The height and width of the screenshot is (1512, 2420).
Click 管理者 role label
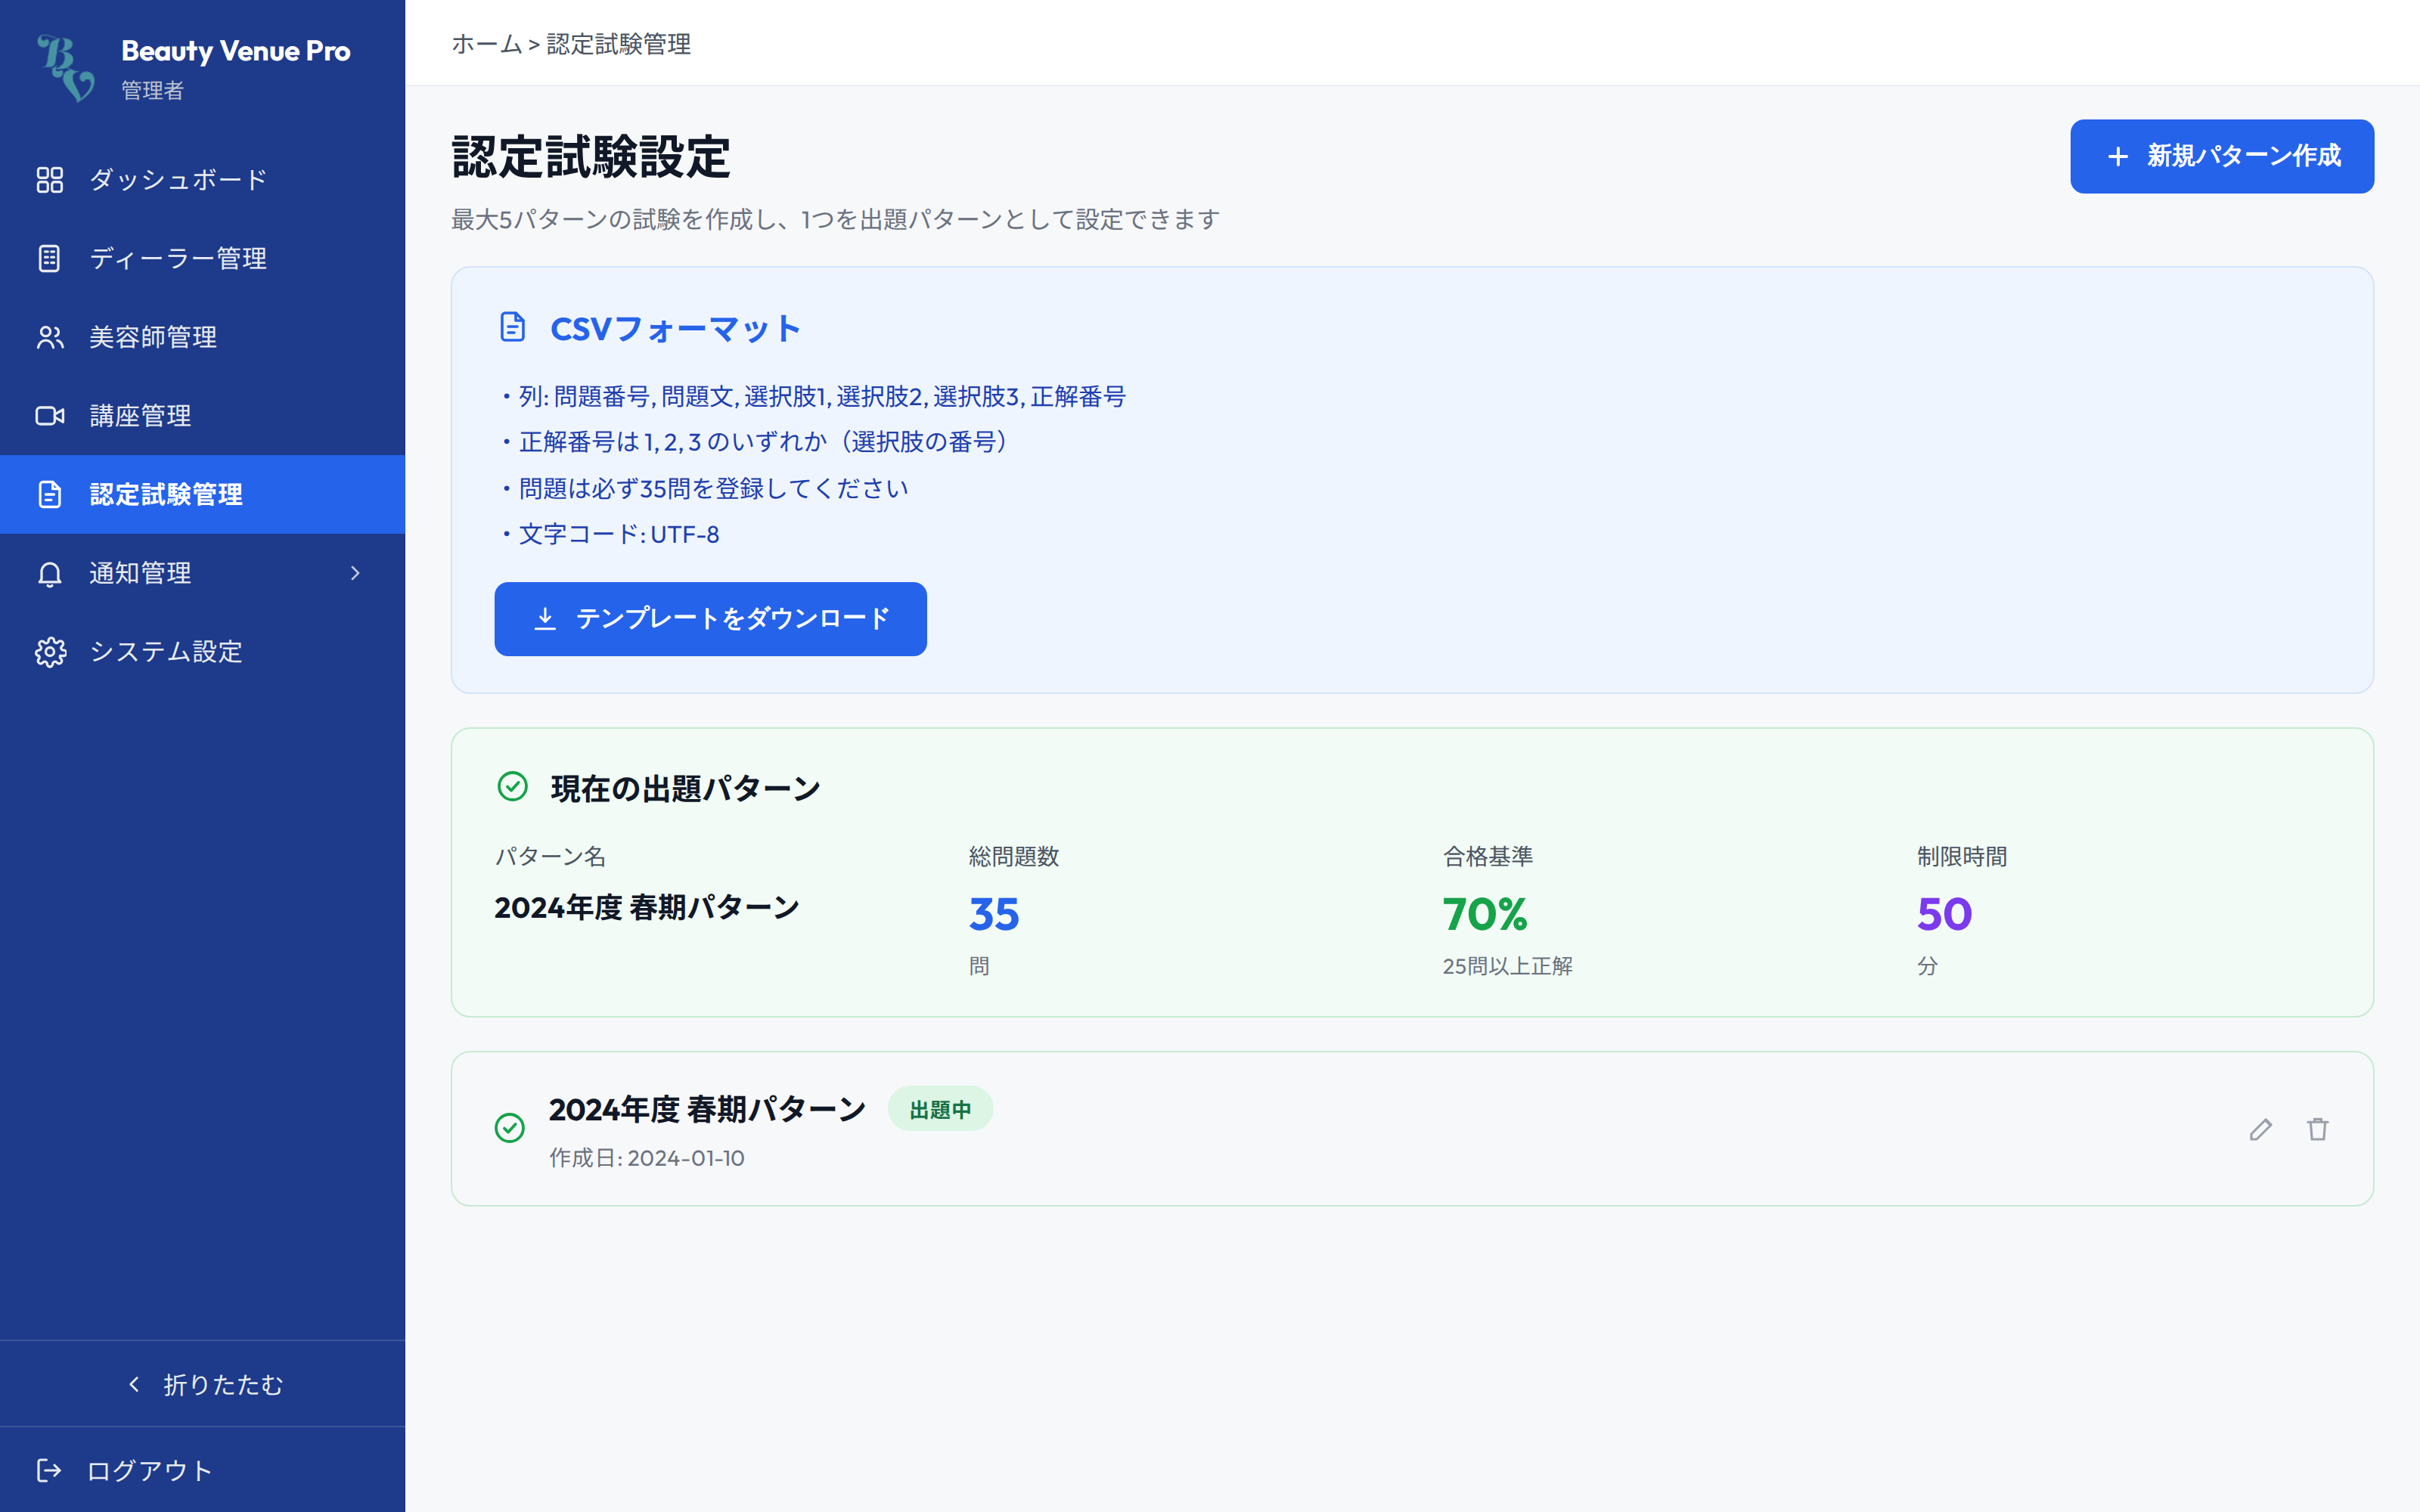(x=152, y=90)
